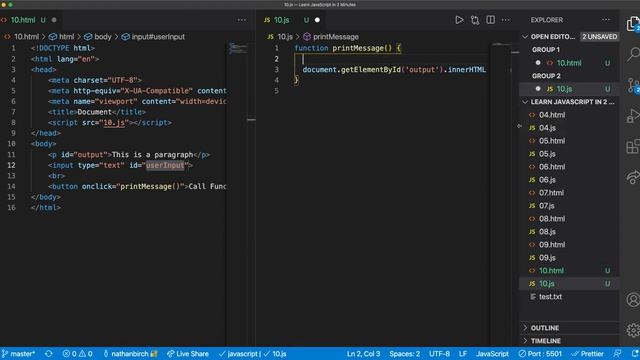This screenshot has height=360, width=640.
Task: Open 07.html in the file explorer
Action: 569,193
